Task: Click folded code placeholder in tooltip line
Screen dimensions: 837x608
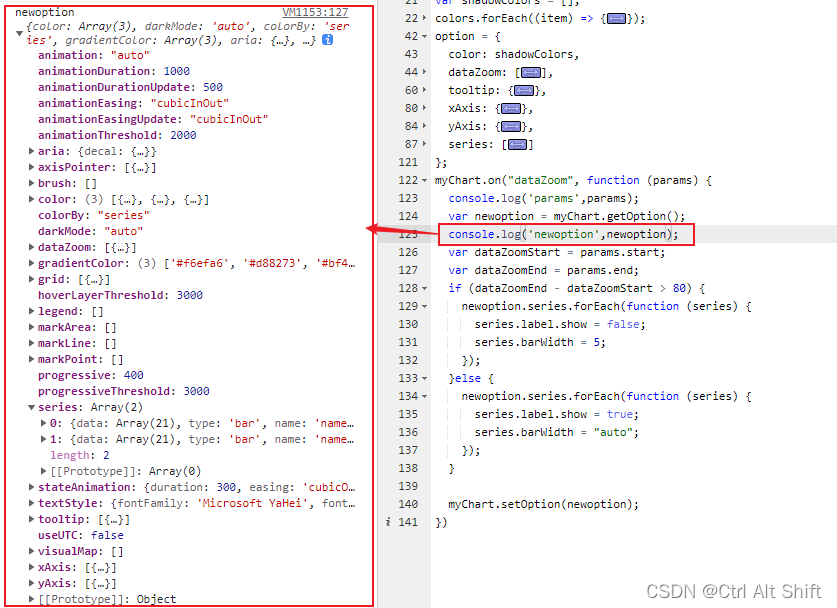Action: (x=524, y=91)
